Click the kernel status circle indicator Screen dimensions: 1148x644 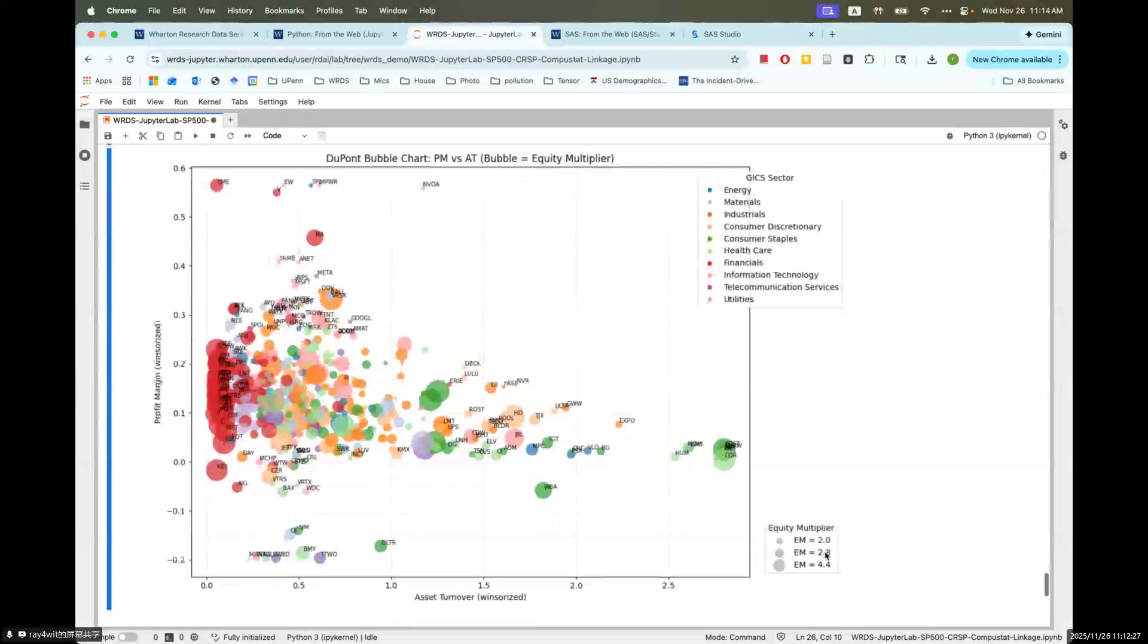(1042, 136)
